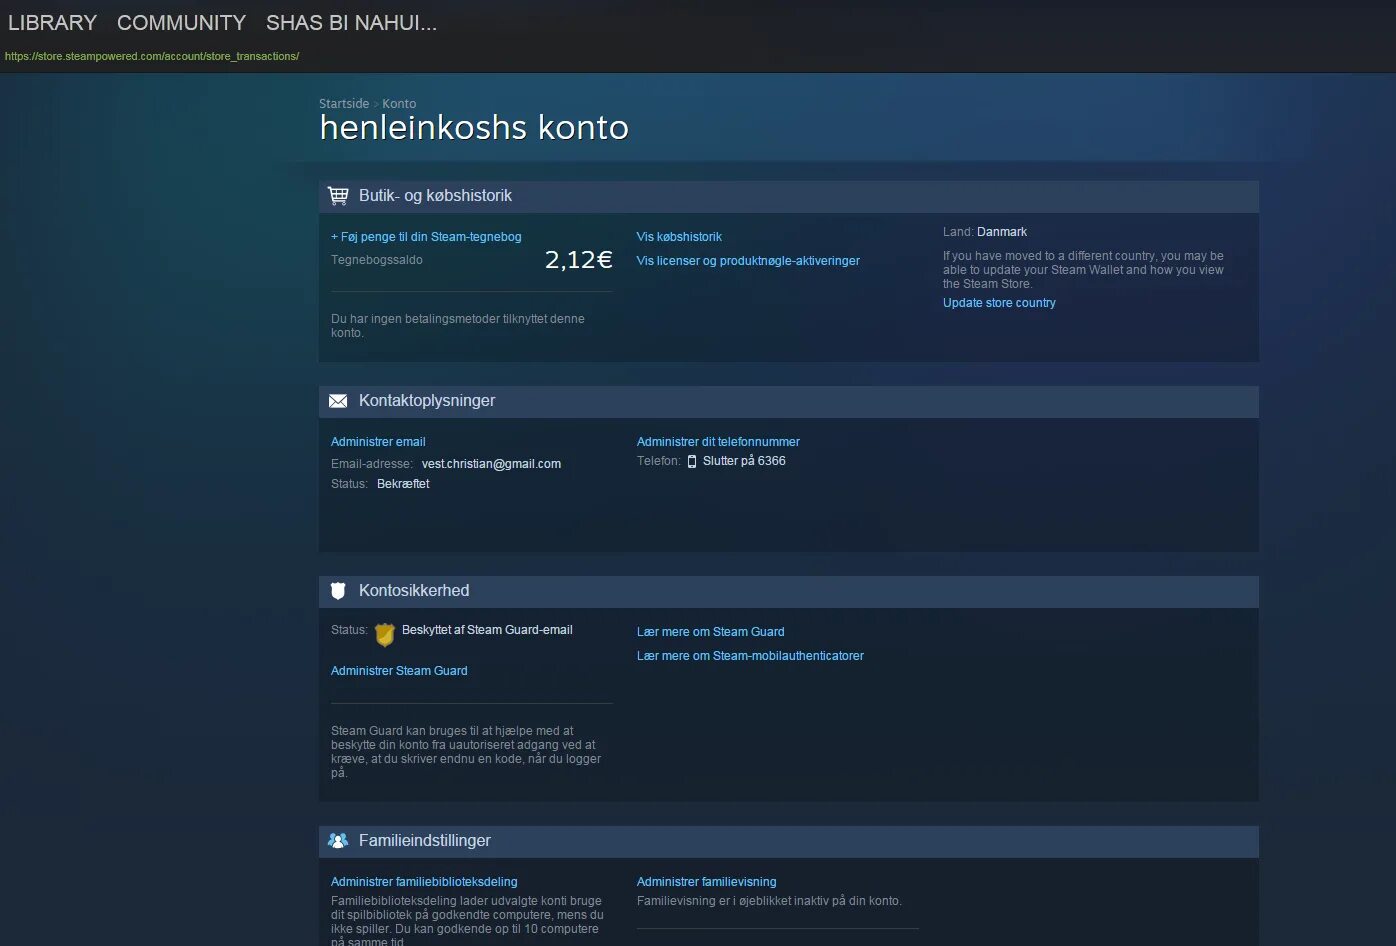
Task: Open the COMMUNITY menu
Action: [181, 22]
